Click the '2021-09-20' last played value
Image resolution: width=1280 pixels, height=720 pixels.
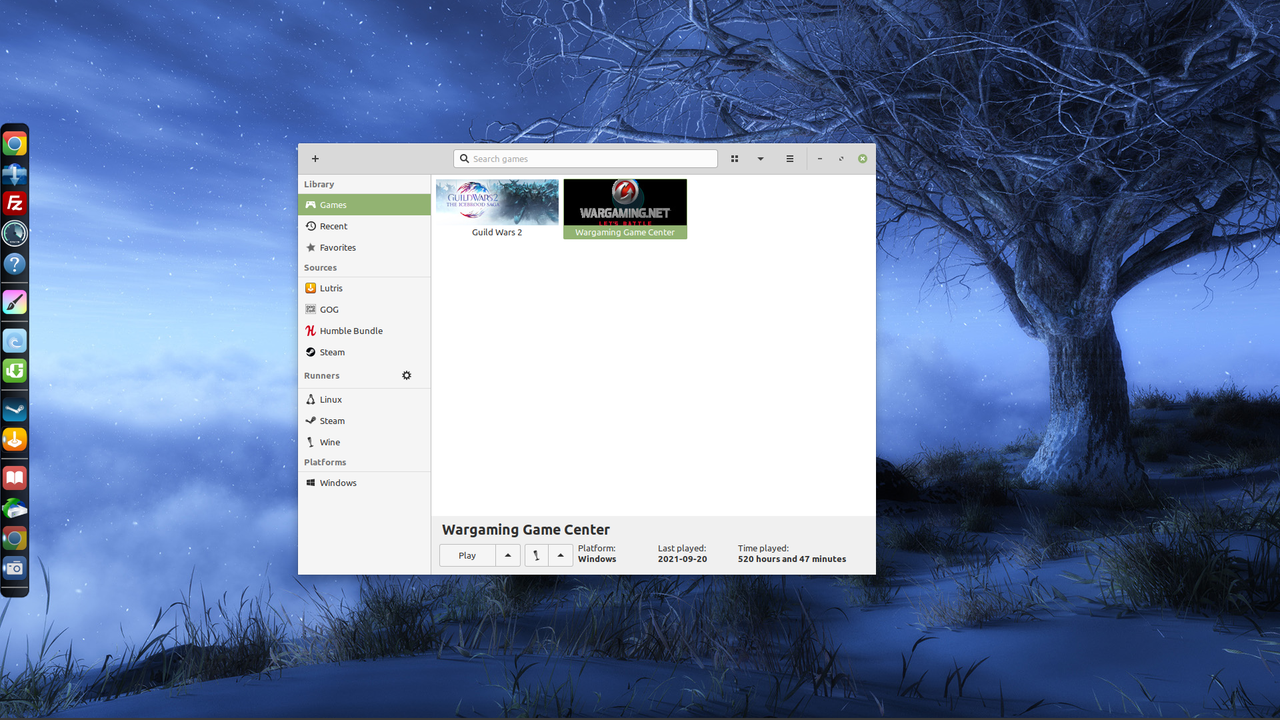[683, 559]
